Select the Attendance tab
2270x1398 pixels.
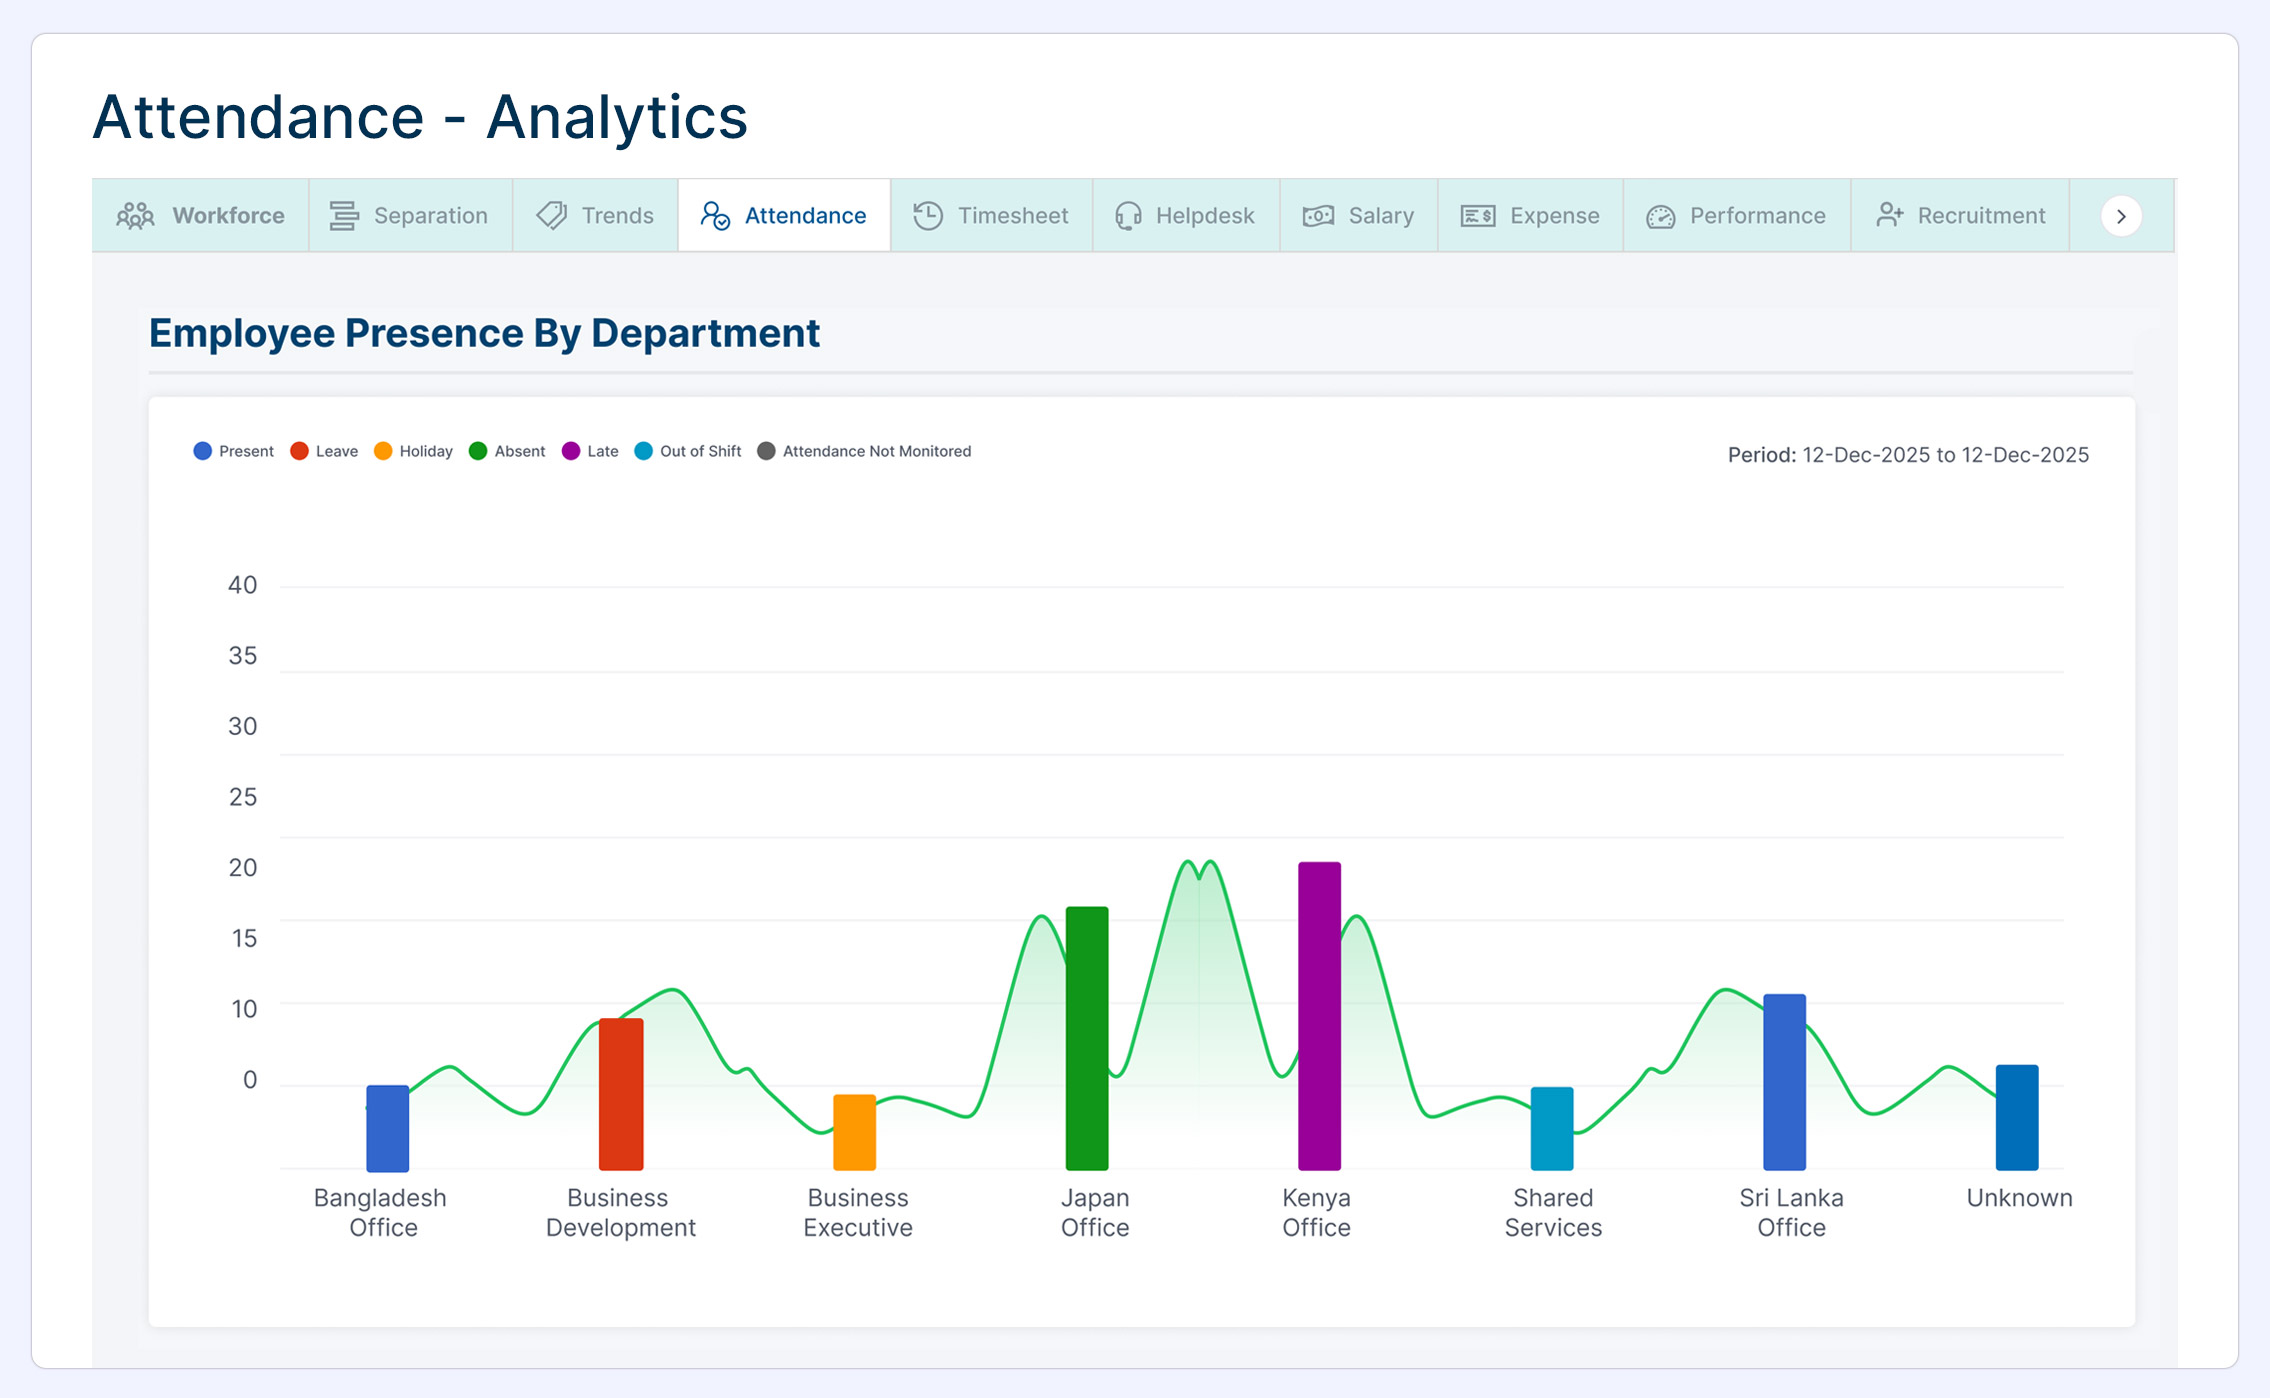click(784, 216)
